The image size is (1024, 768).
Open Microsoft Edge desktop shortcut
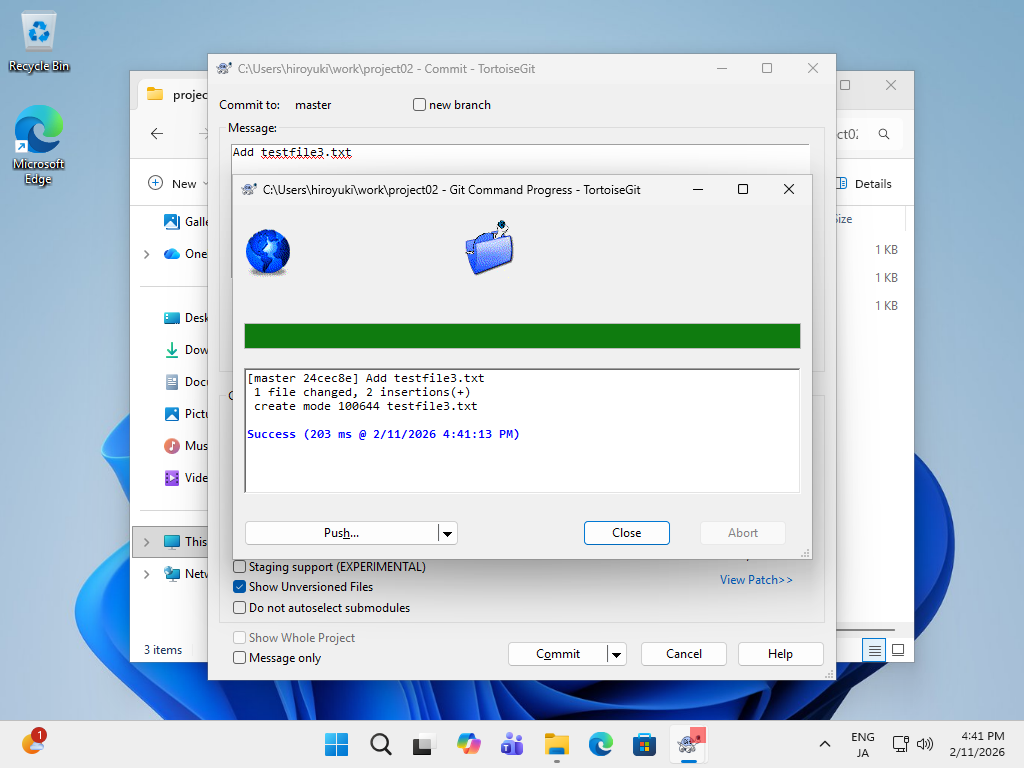pyautogui.click(x=39, y=145)
